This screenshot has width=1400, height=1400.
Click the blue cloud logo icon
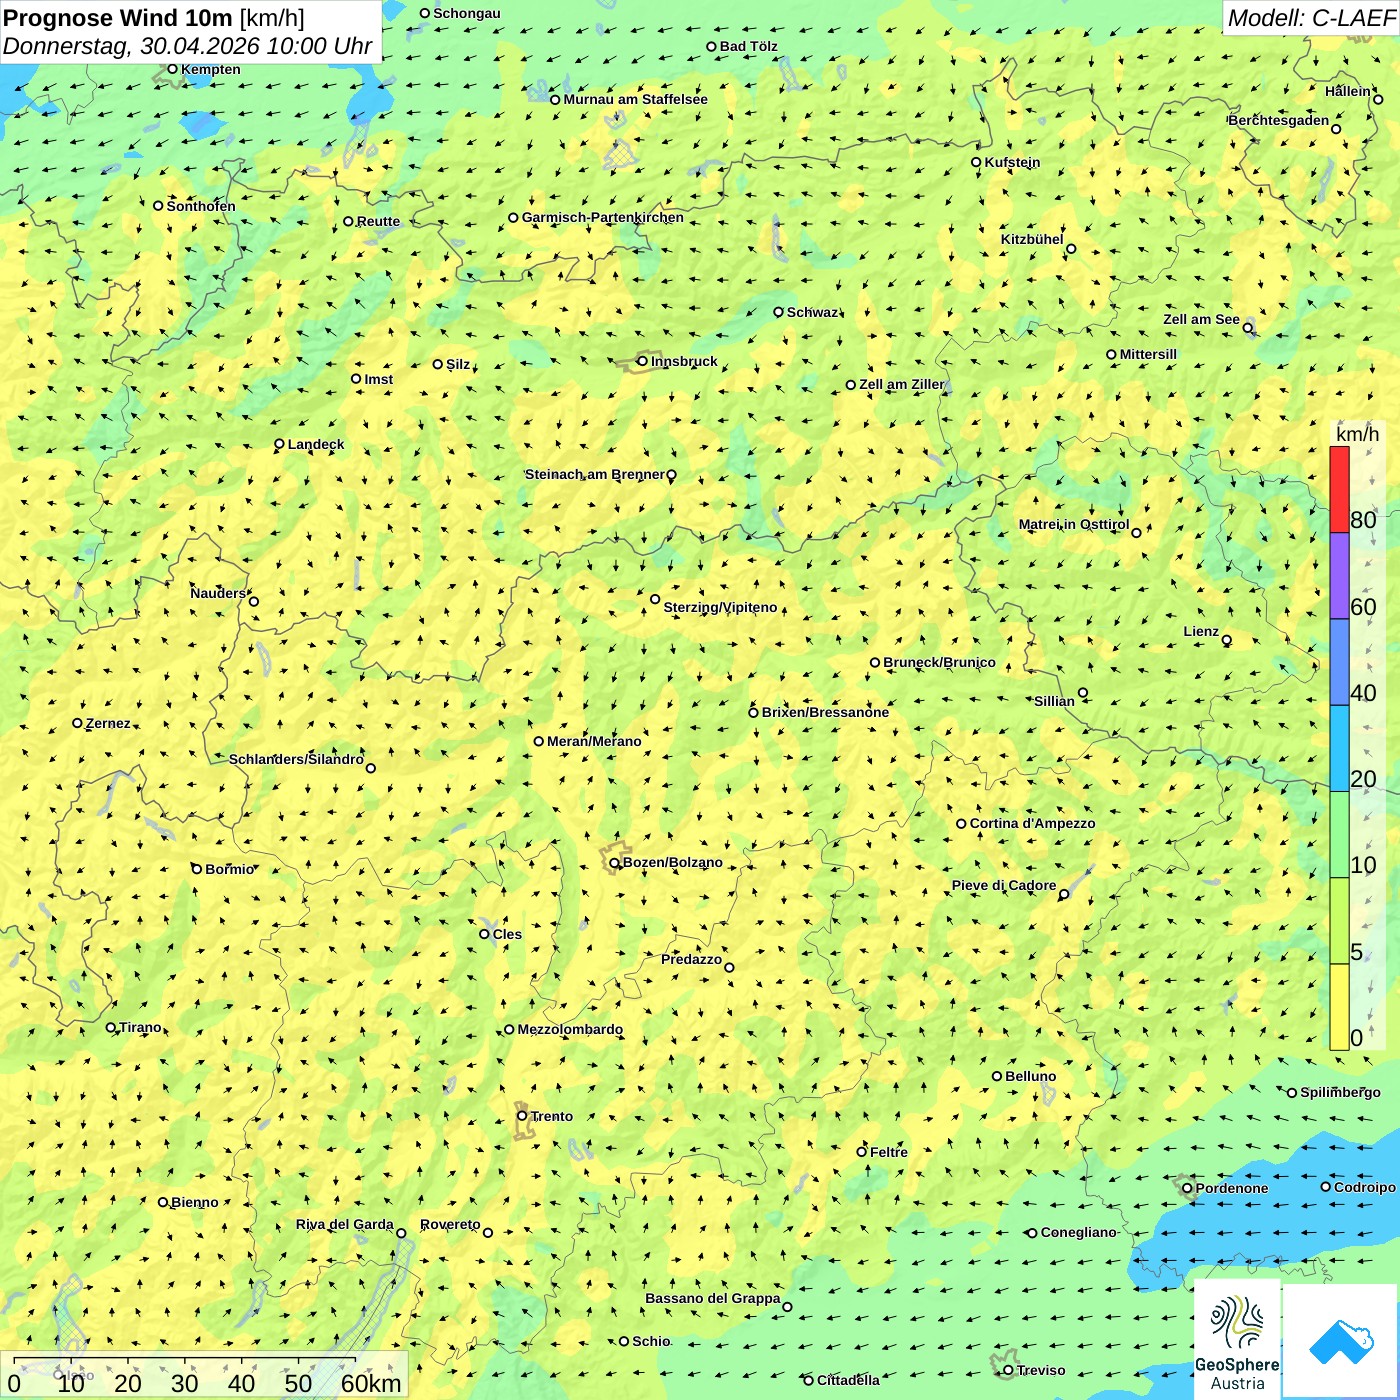pyautogui.click(x=1341, y=1342)
